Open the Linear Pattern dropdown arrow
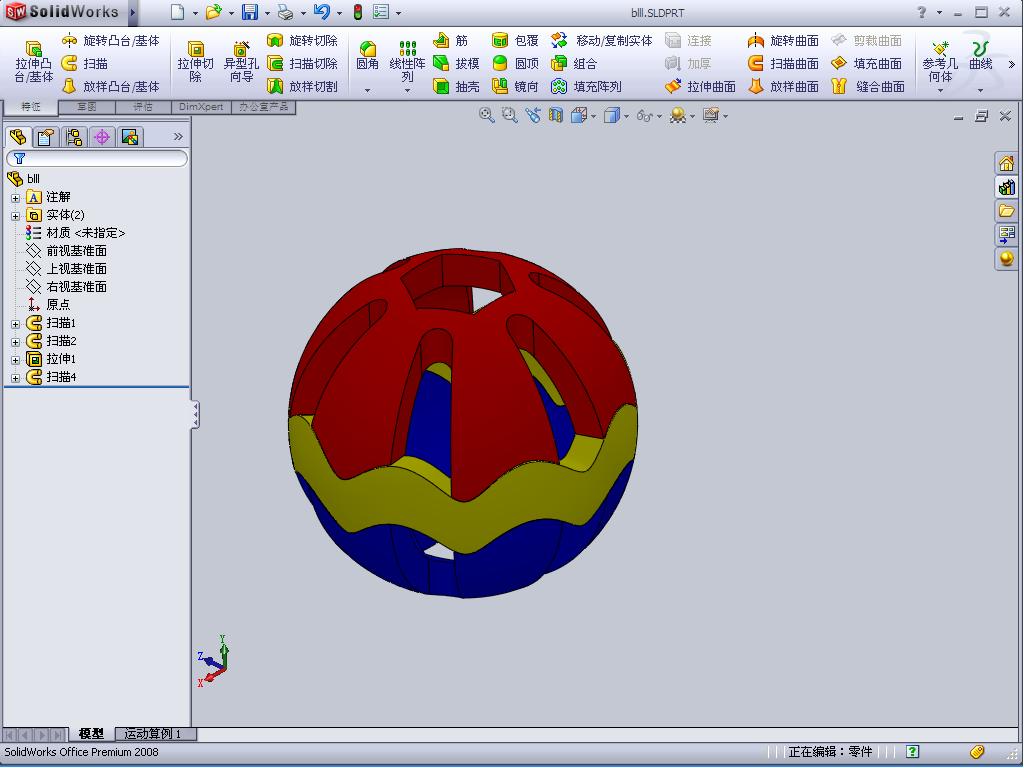The height and width of the screenshot is (768, 1024). pyautogui.click(x=408, y=90)
